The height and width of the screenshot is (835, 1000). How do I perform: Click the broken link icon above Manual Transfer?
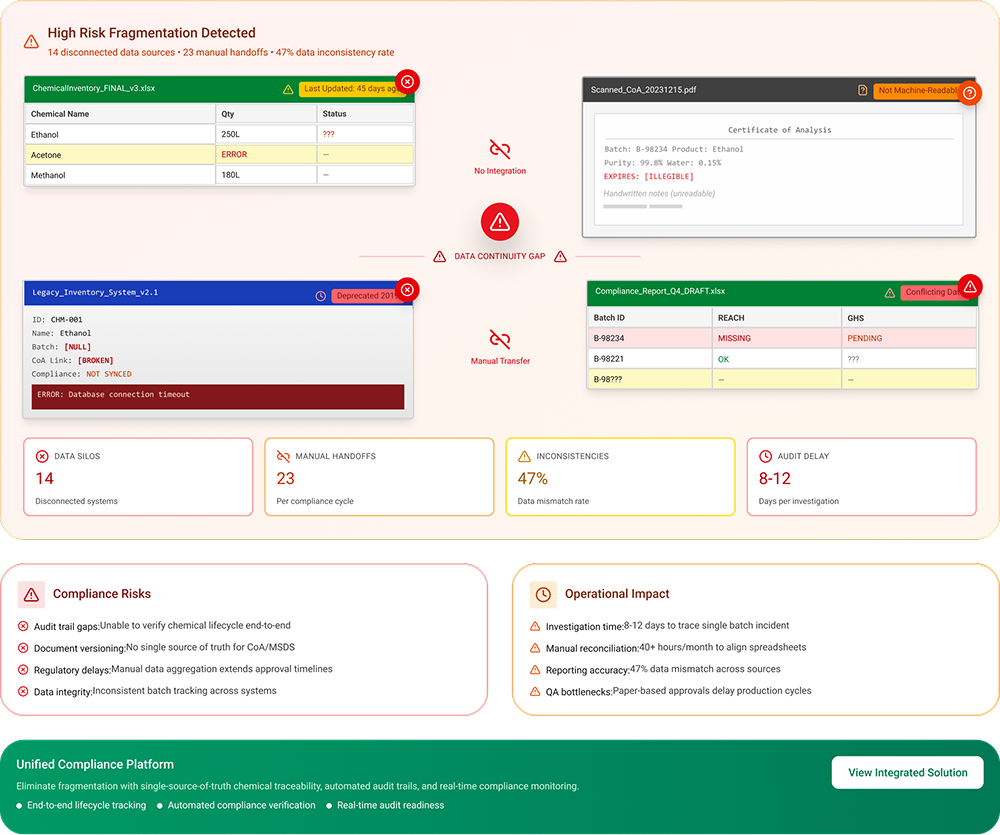click(500, 339)
